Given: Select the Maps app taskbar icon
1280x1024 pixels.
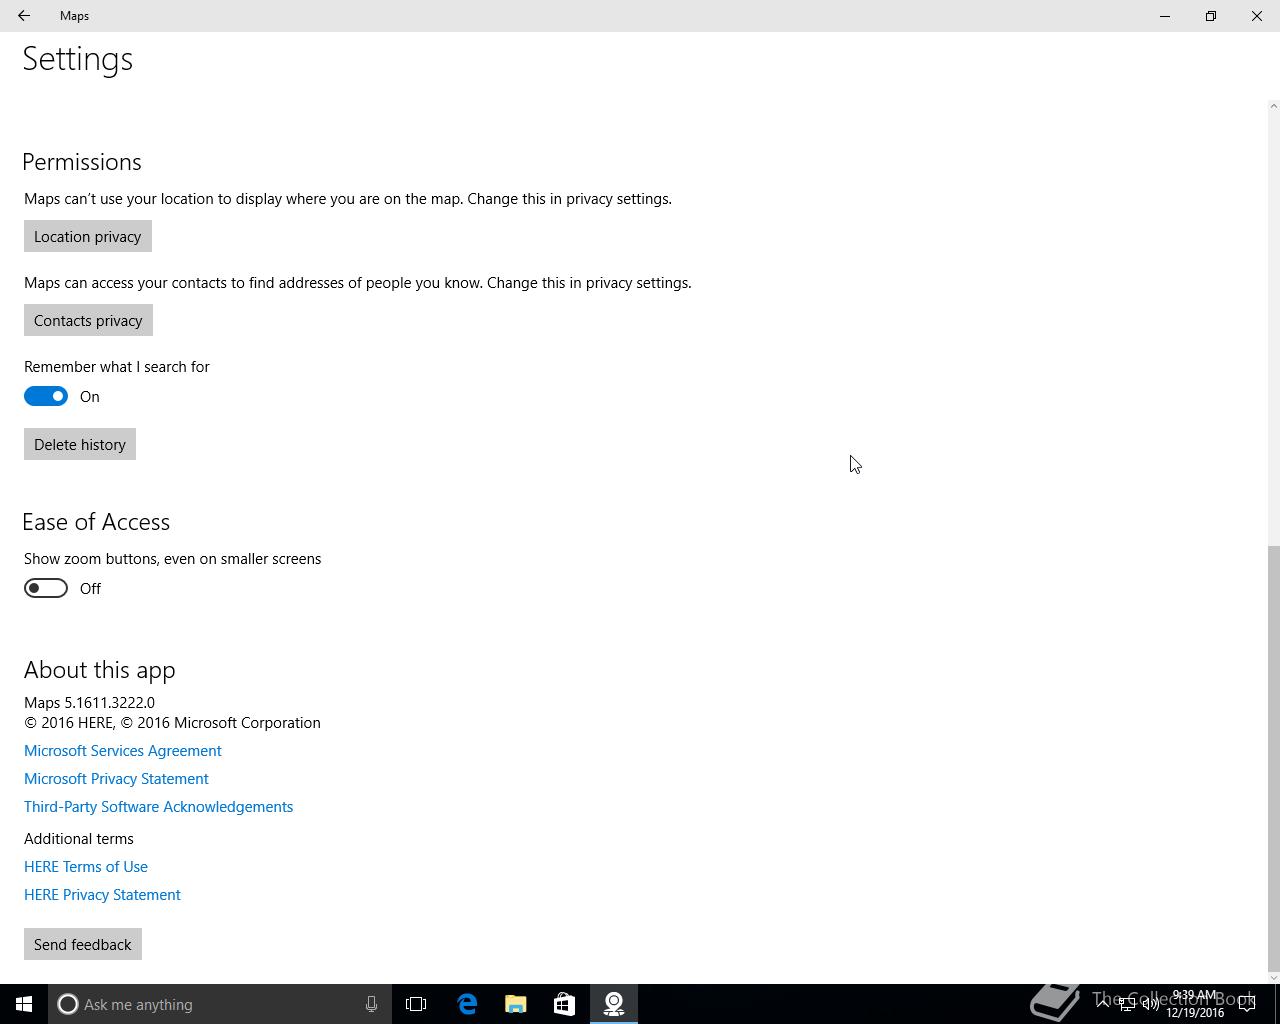Looking at the screenshot, I should pos(614,1004).
